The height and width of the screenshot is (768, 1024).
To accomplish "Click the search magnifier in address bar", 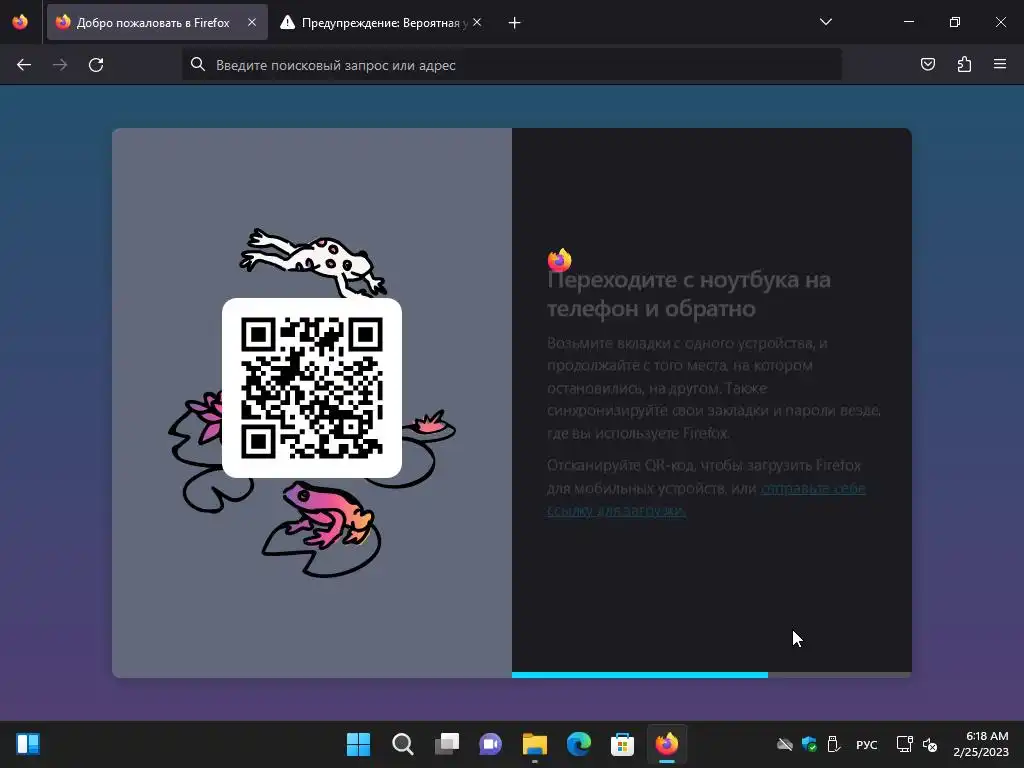I will (198, 64).
